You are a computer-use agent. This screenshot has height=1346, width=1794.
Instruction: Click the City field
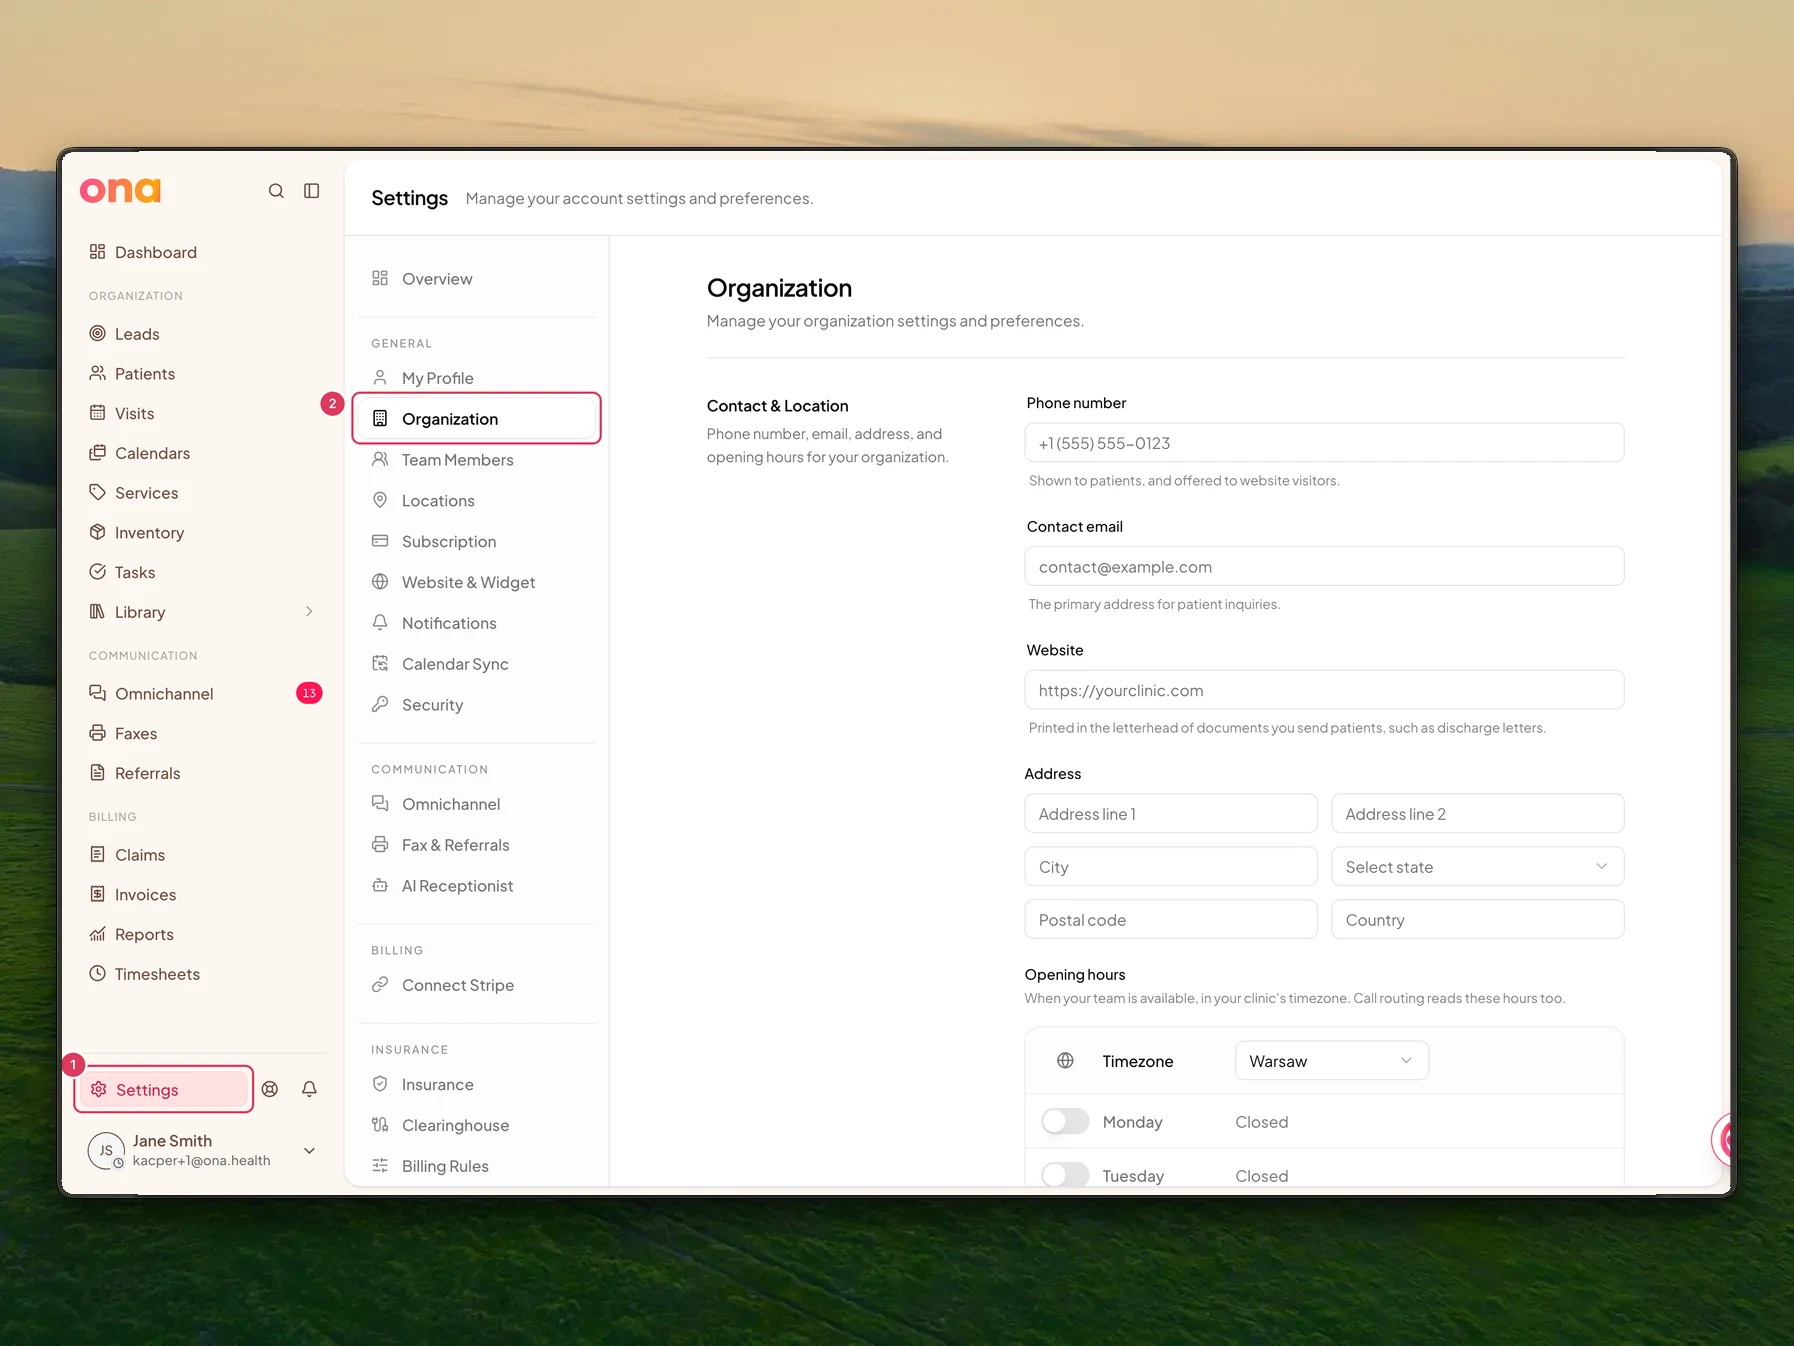1171,867
